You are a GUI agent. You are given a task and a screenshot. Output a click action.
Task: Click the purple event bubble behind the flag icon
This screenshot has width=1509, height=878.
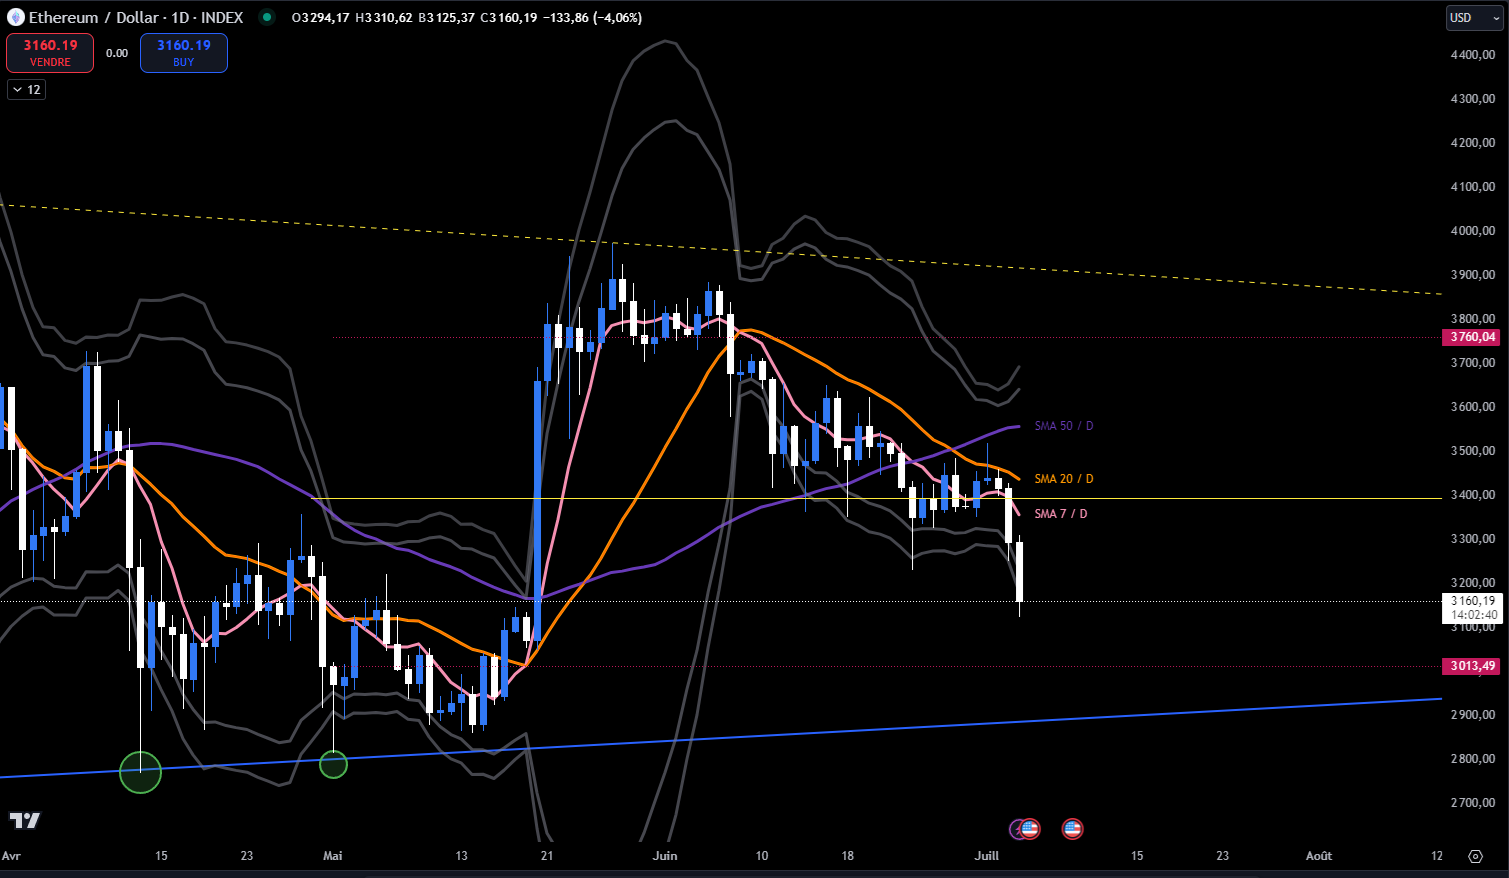coord(1017,828)
